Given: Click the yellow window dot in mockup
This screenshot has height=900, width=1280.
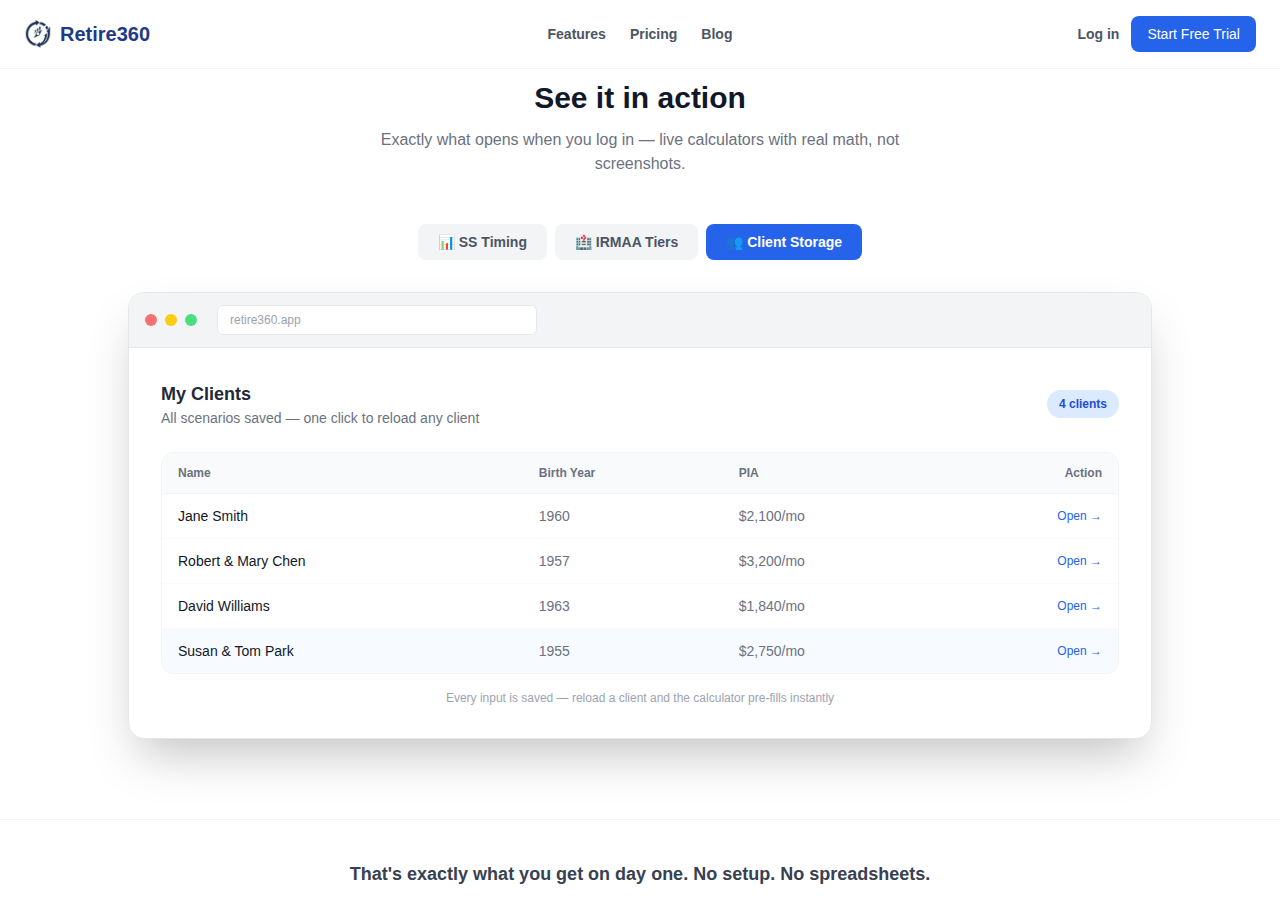Looking at the screenshot, I should (171, 320).
